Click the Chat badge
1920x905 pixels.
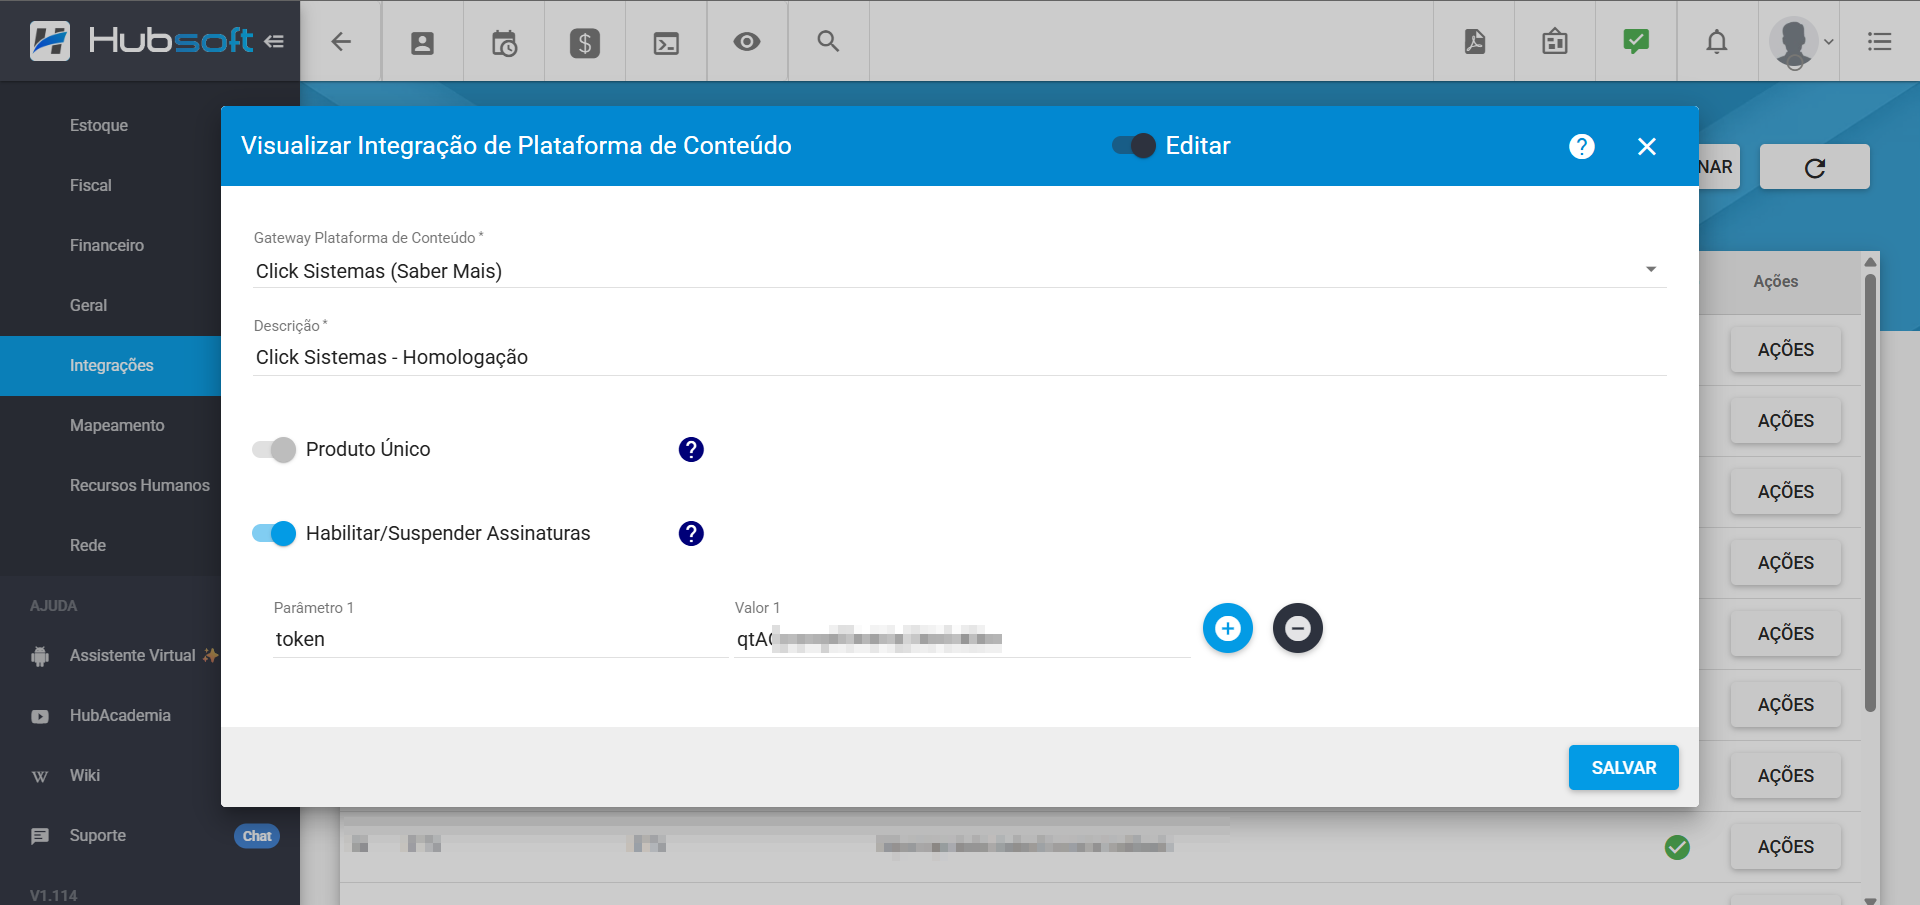pos(257,836)
